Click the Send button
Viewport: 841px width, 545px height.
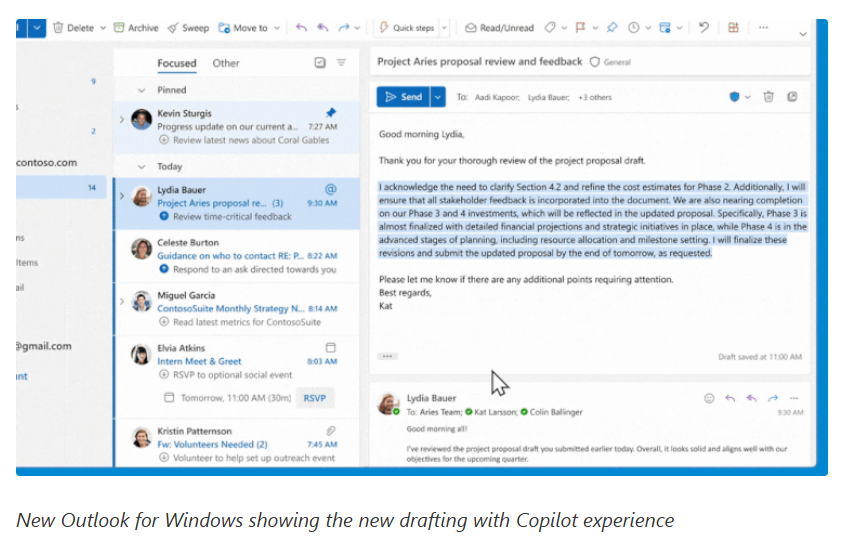tap(403, 97)
